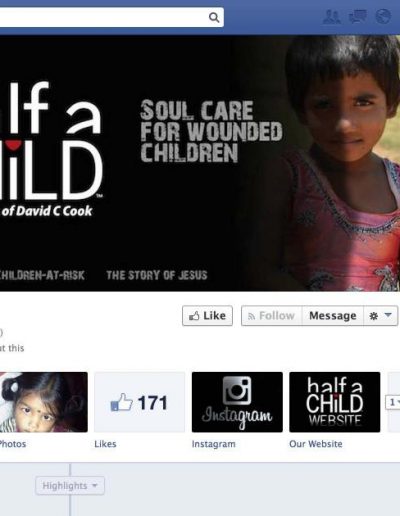Select the Instagram tab label
Viewport: 400px width, 516px height.
coord(214,444)
